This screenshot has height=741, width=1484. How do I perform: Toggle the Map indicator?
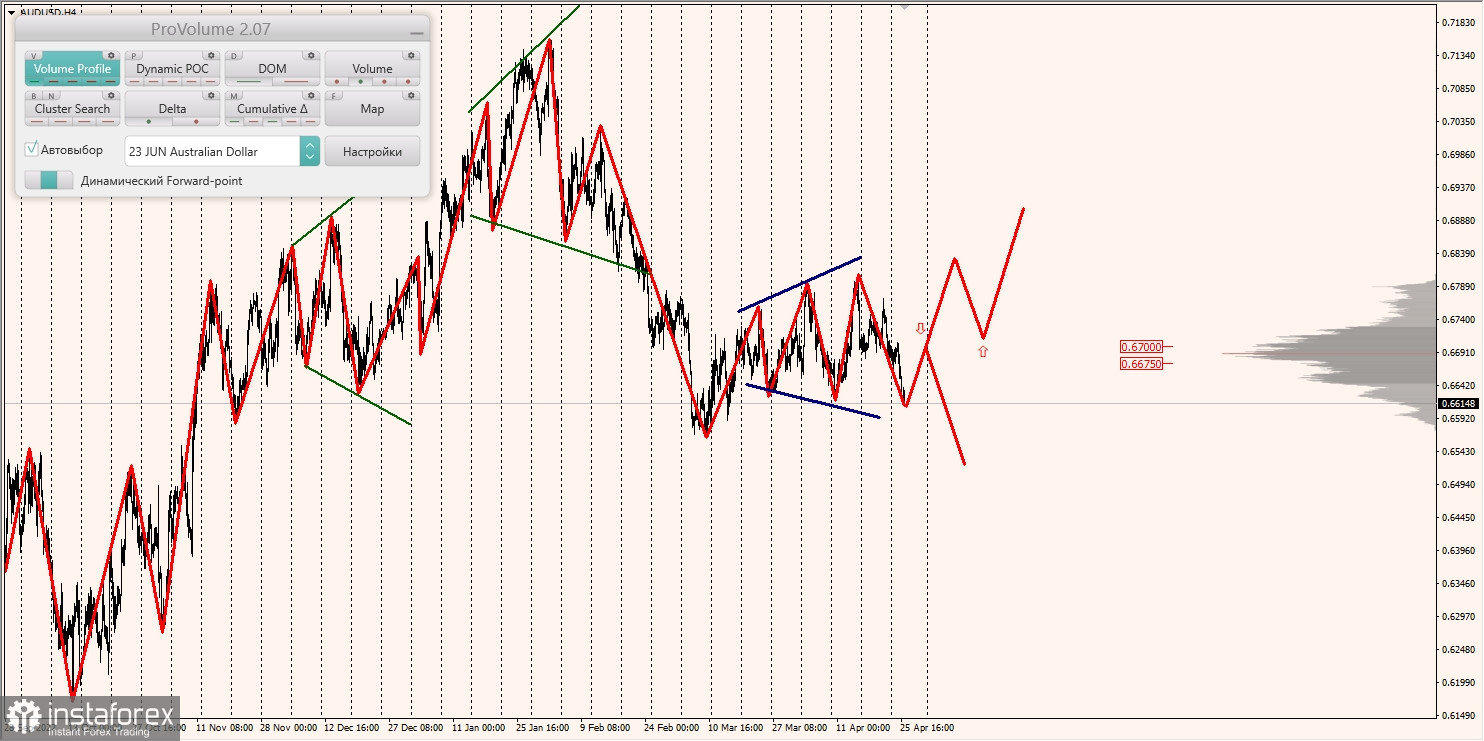pyautogui.click(x=372, y=108)
